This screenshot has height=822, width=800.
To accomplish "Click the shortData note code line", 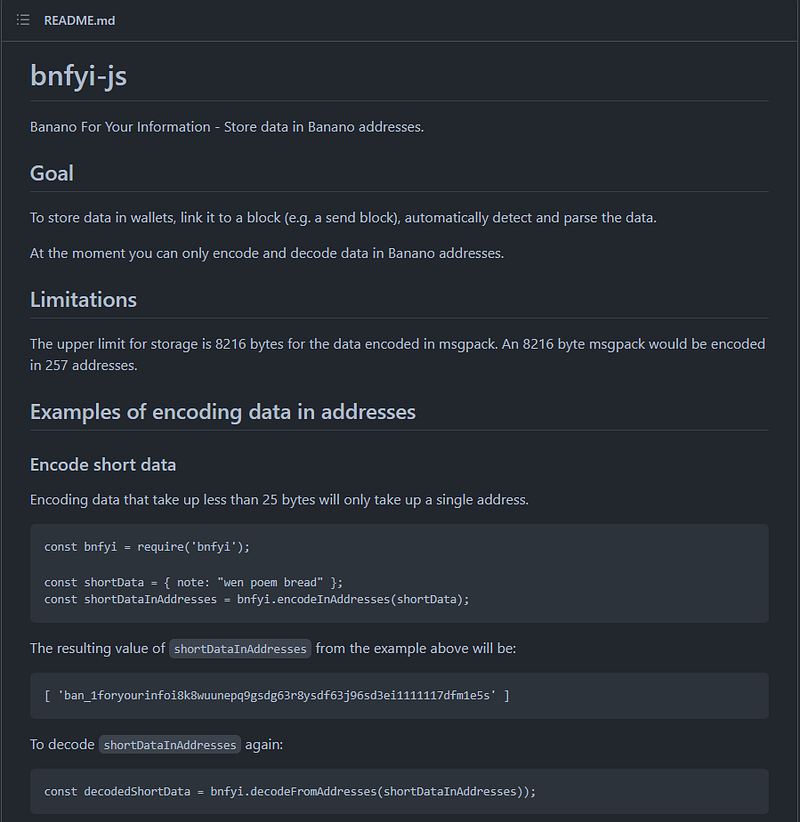I will (193, 582).
